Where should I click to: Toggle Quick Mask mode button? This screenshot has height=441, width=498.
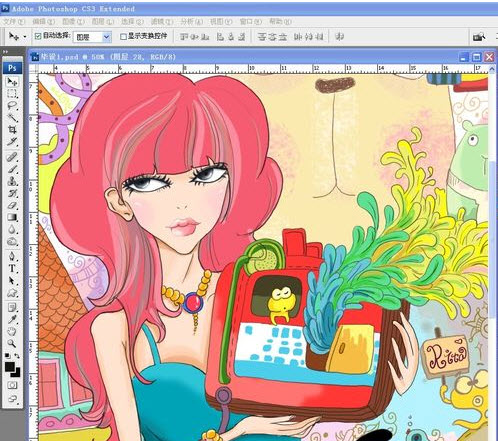point(12,385)
